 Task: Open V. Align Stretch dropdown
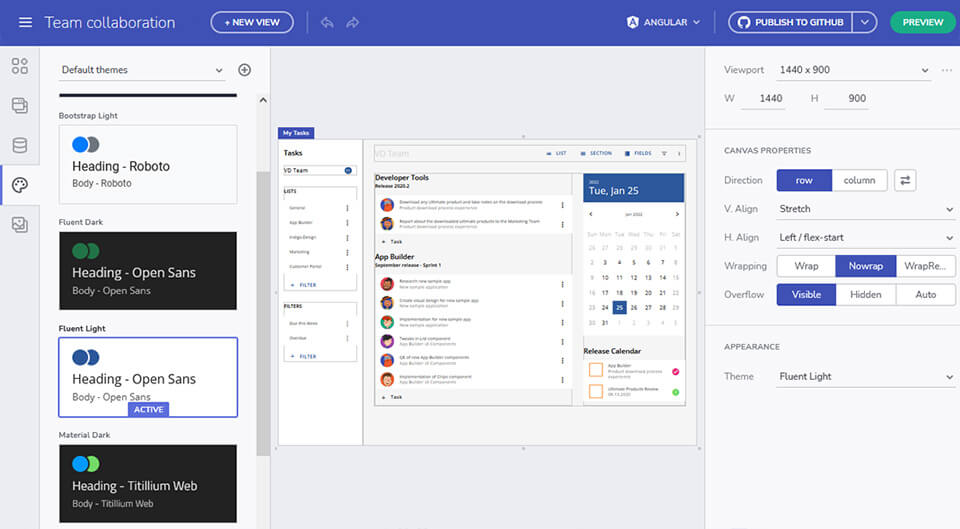[866, 209]
